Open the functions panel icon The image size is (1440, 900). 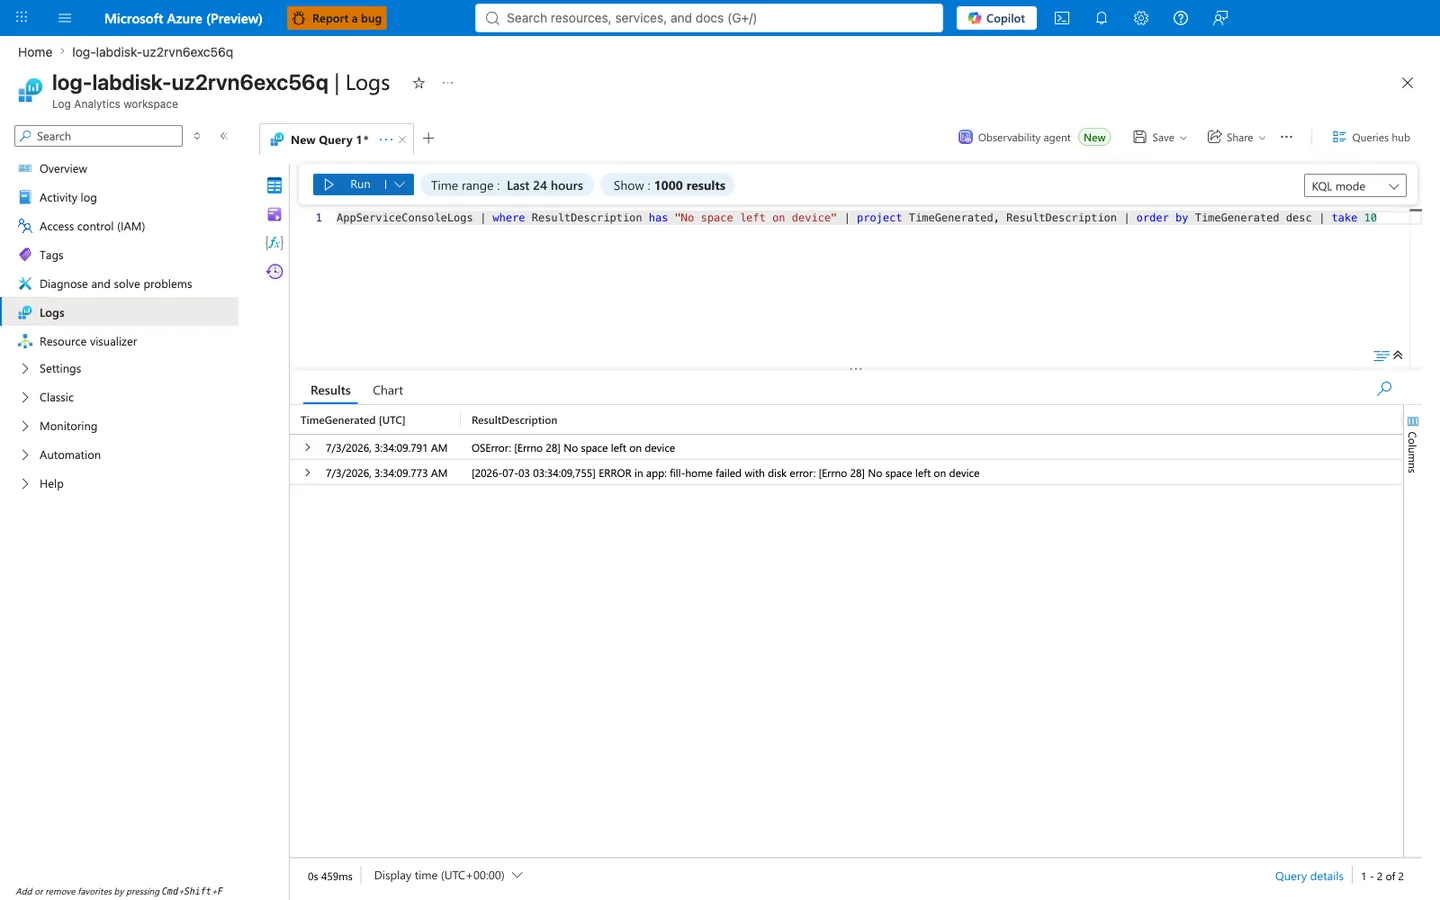pos(275,243)
